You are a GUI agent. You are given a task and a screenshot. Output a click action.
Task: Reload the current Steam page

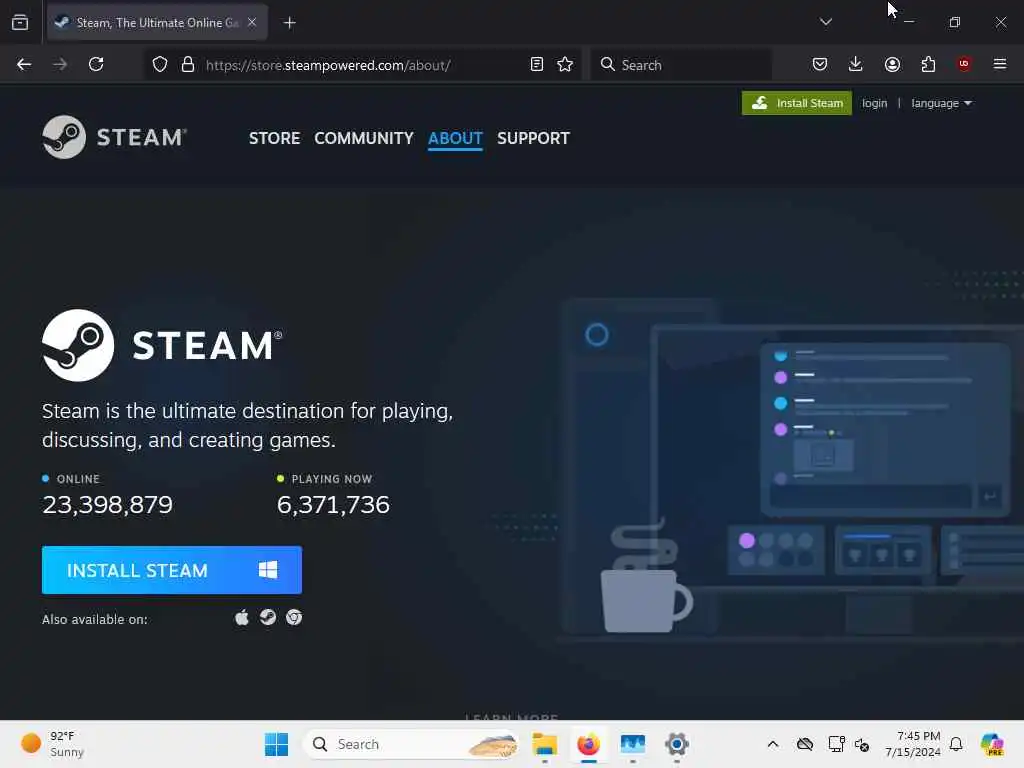[96, 64]
